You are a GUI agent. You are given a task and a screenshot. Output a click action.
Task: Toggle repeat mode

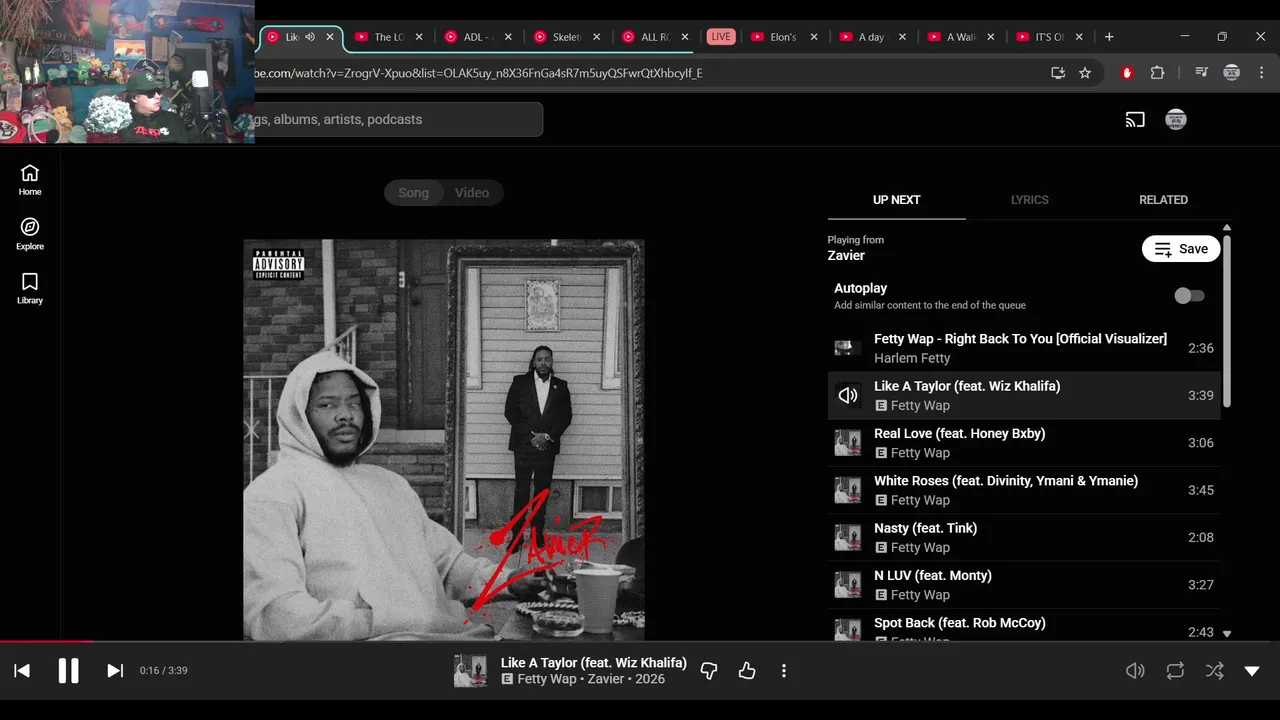tap(1175, 671)
